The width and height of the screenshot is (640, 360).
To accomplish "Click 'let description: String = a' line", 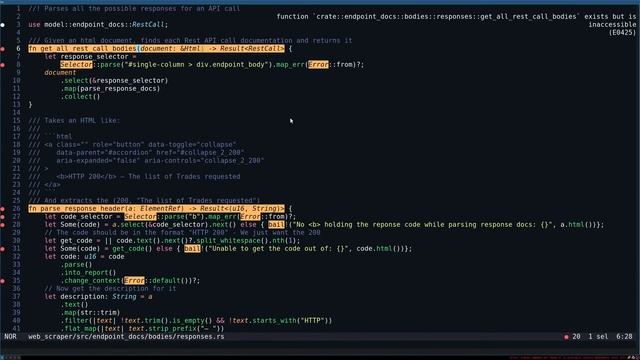I will pos(98,296).
